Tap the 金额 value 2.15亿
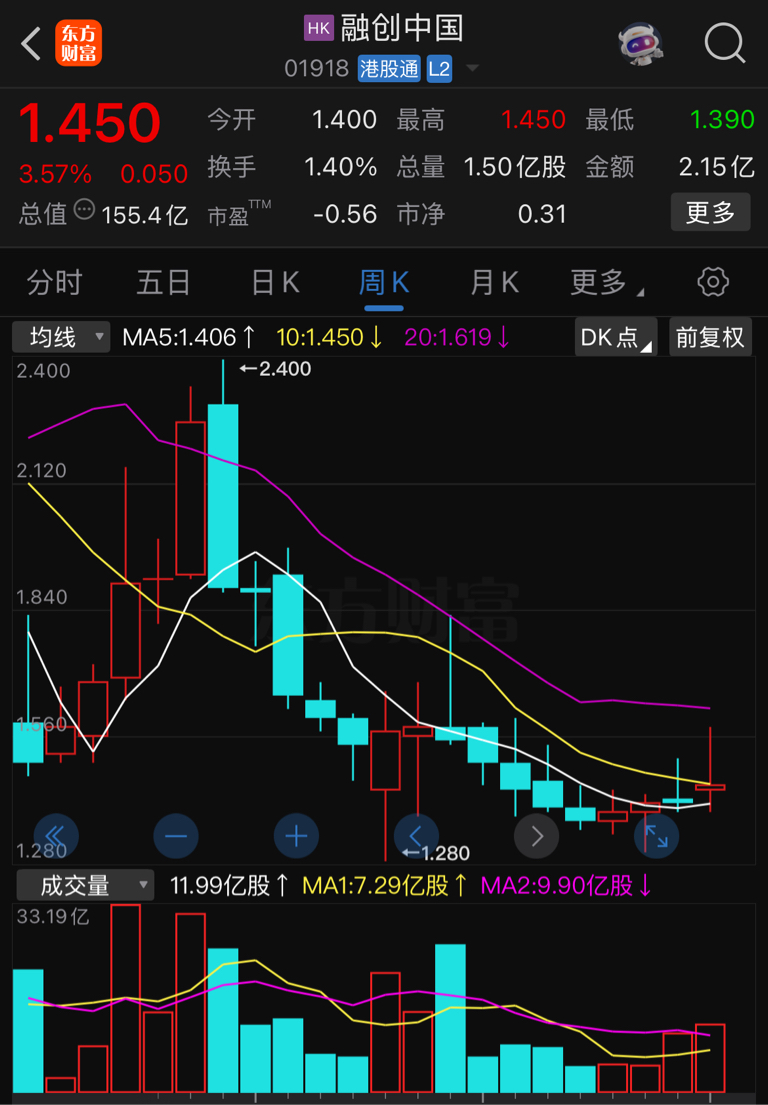This screenshot has height=1105, width=768. tap(717, 167)
